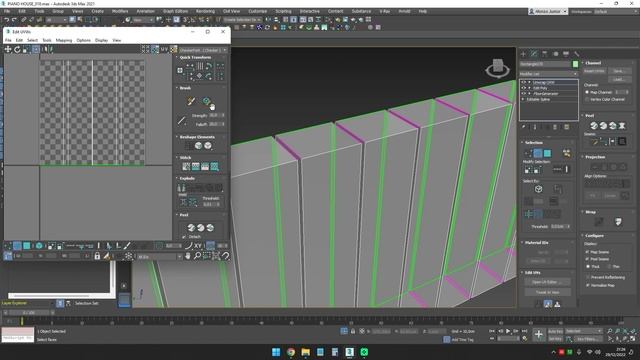The image size is (640, 360).
Task: Select the Freeform mode tool in Edit UVWs
Action: tap(36, 49)
